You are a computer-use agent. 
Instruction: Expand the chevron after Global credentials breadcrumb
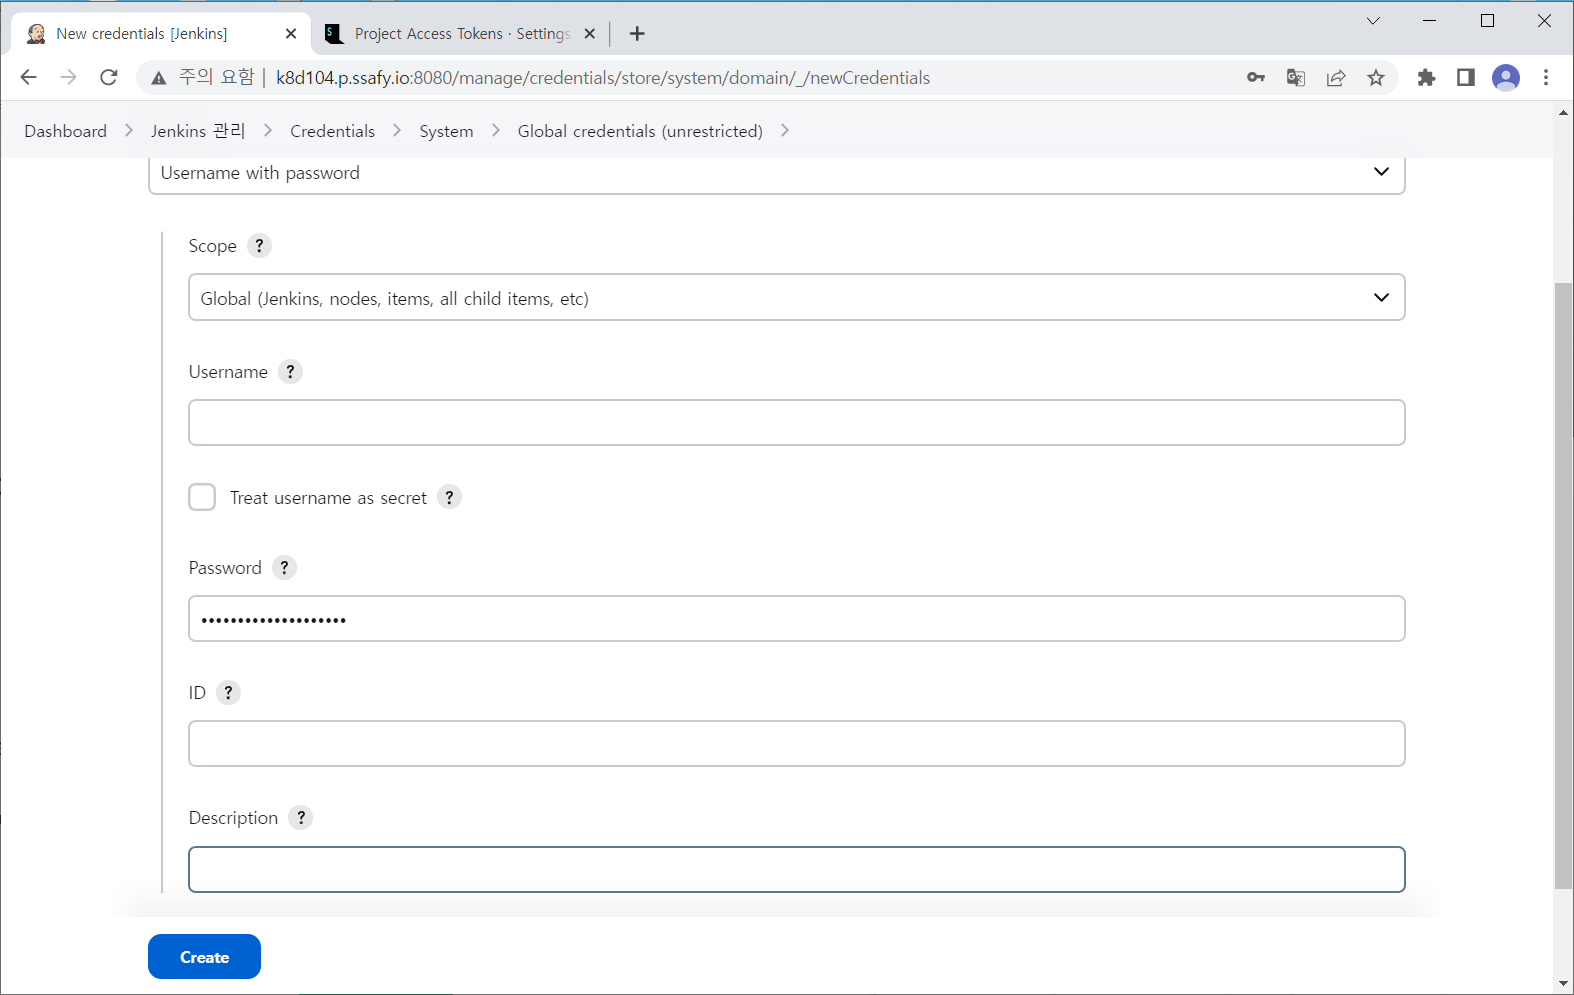click(x=785, y=131)
